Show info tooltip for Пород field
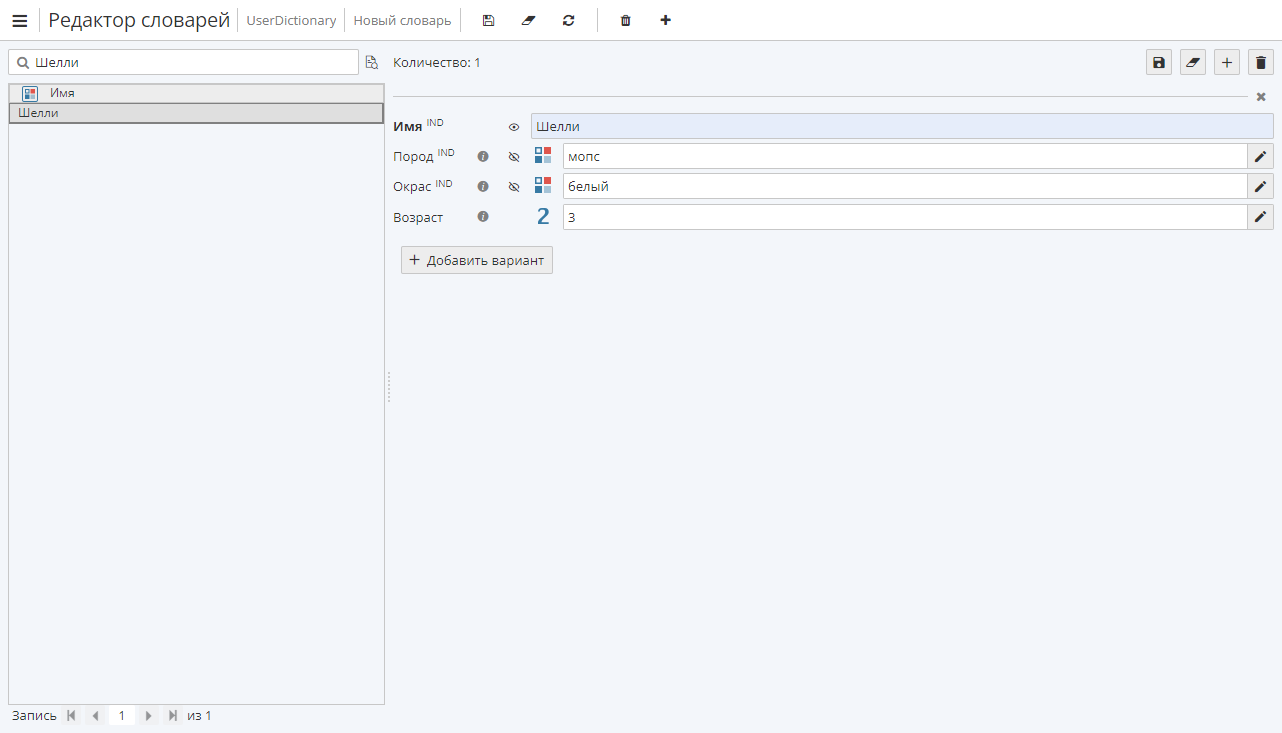Screen dimensions: 1282x733 click(483, 157)
